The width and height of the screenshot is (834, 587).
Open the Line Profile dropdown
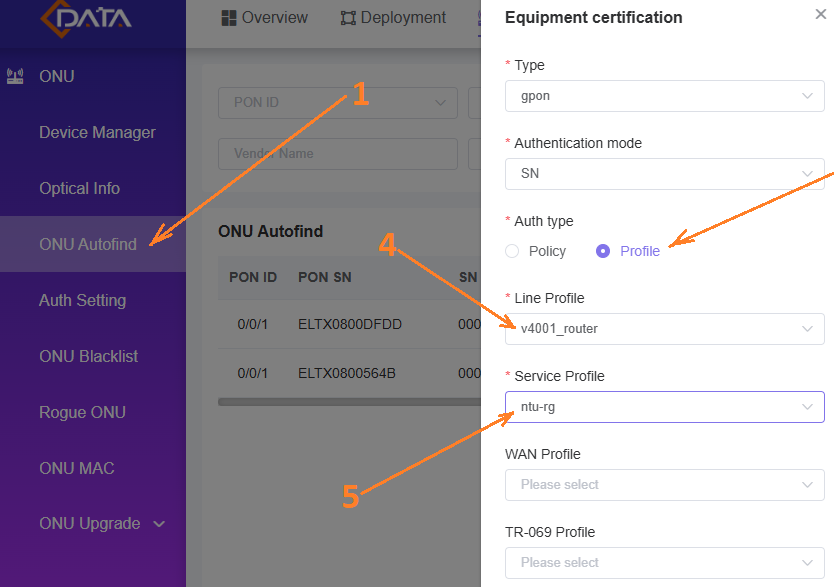(x=665, y=328)
